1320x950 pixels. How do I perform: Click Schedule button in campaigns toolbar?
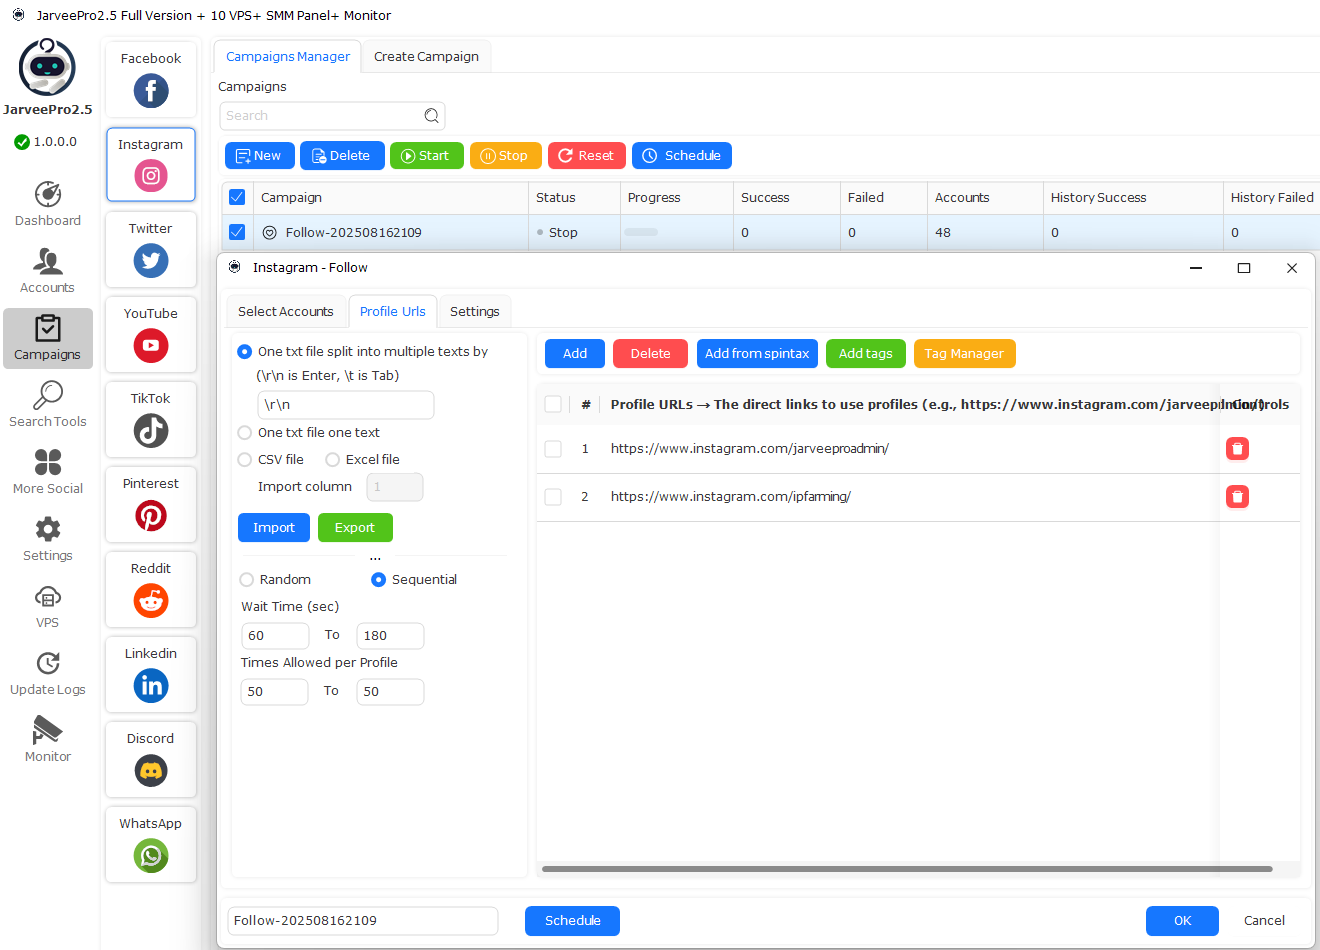[682, 156]
